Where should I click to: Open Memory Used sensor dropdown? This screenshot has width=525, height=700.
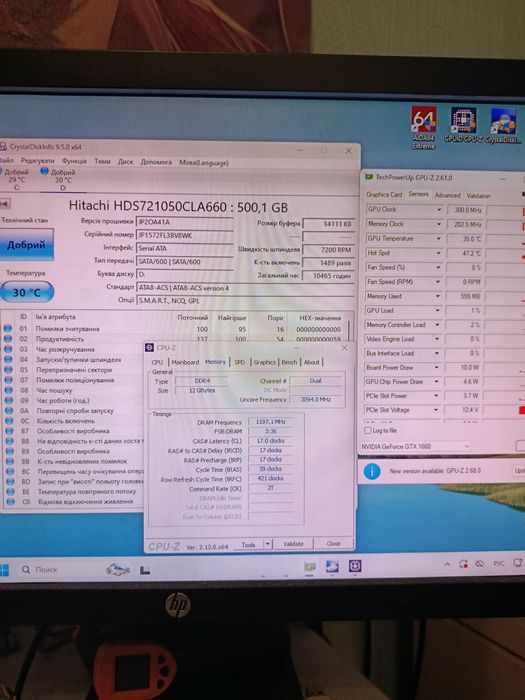tap(439, 296)
